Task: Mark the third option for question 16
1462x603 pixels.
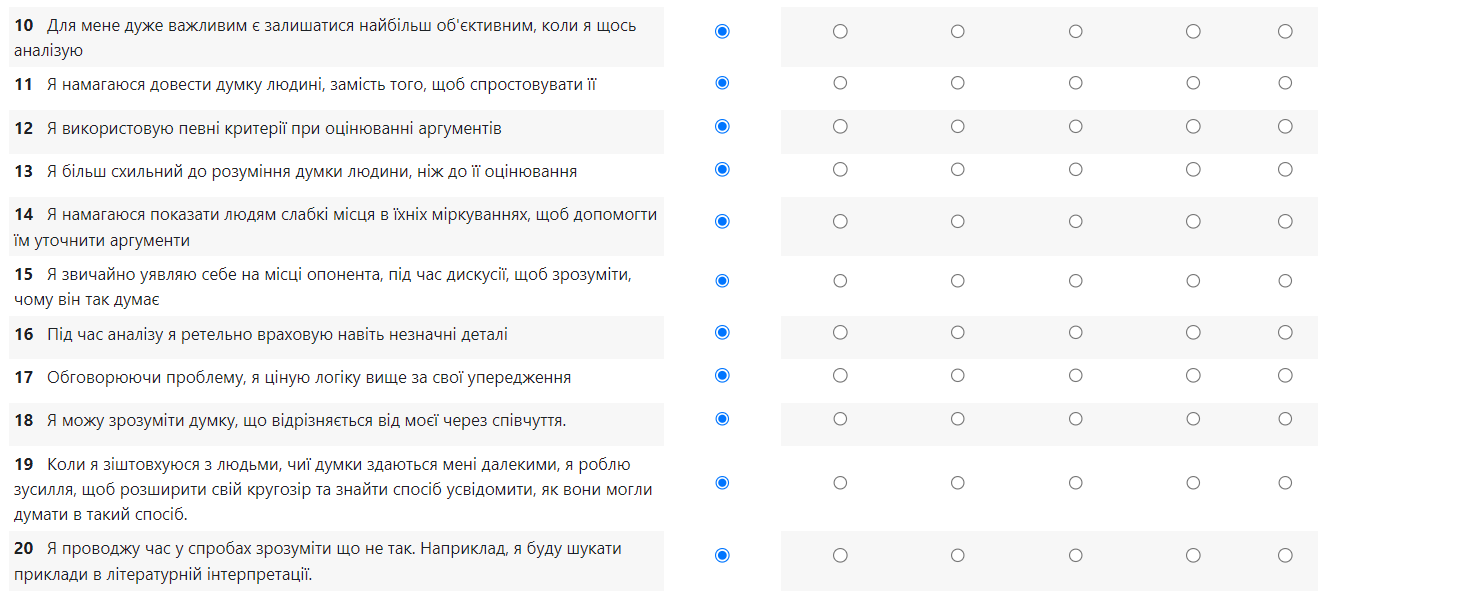Action: click(x=958, y=332)
